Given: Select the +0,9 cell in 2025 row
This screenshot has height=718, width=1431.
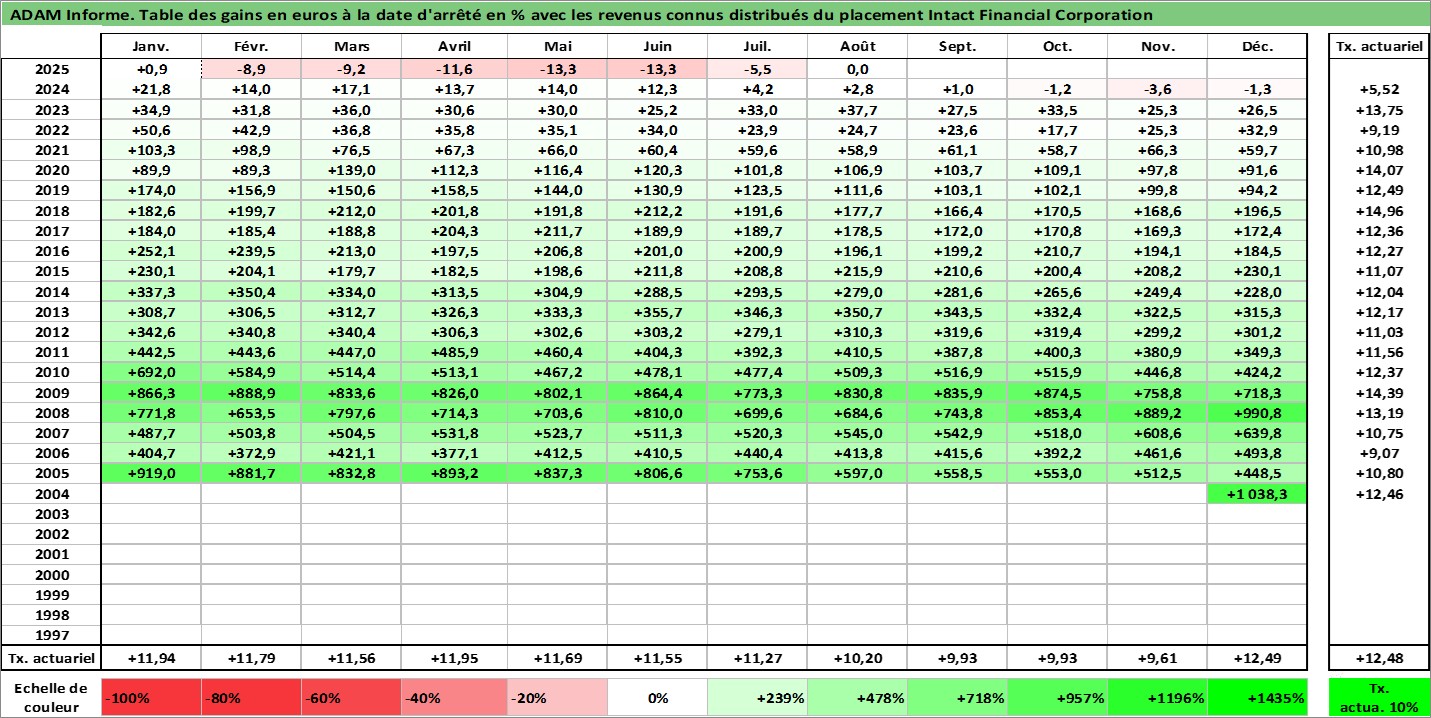Looking at the screenshot, I should tap(152, 69).
